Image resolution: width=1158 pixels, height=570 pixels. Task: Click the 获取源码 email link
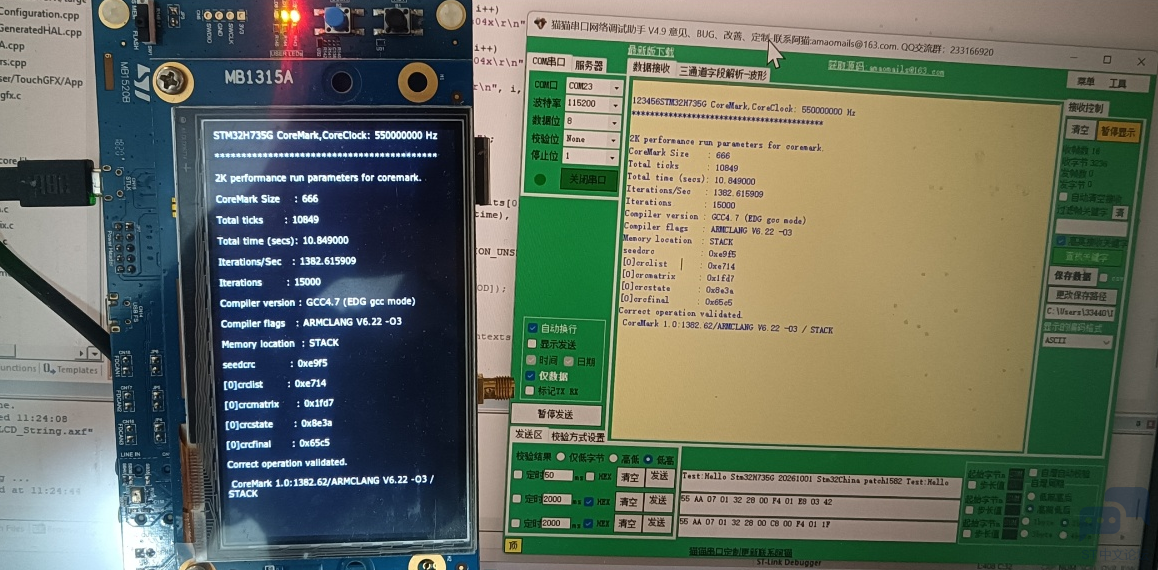point(886,70)
